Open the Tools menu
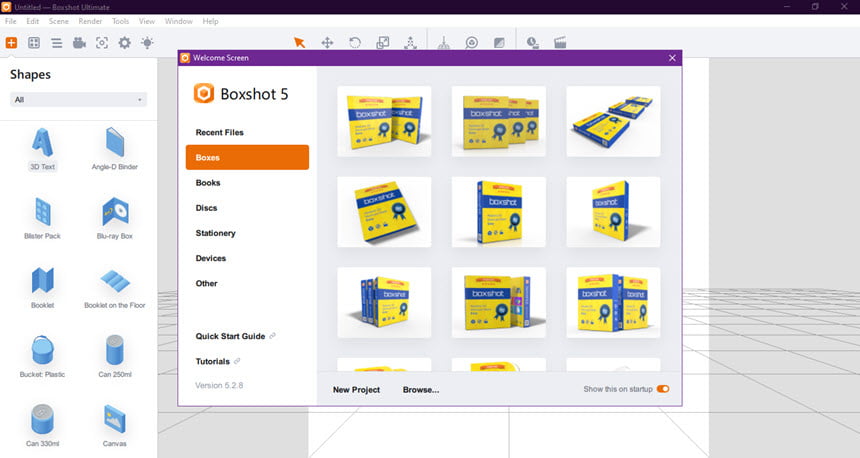The height and width of the screenshot is (458, 860). pos(120,21)
